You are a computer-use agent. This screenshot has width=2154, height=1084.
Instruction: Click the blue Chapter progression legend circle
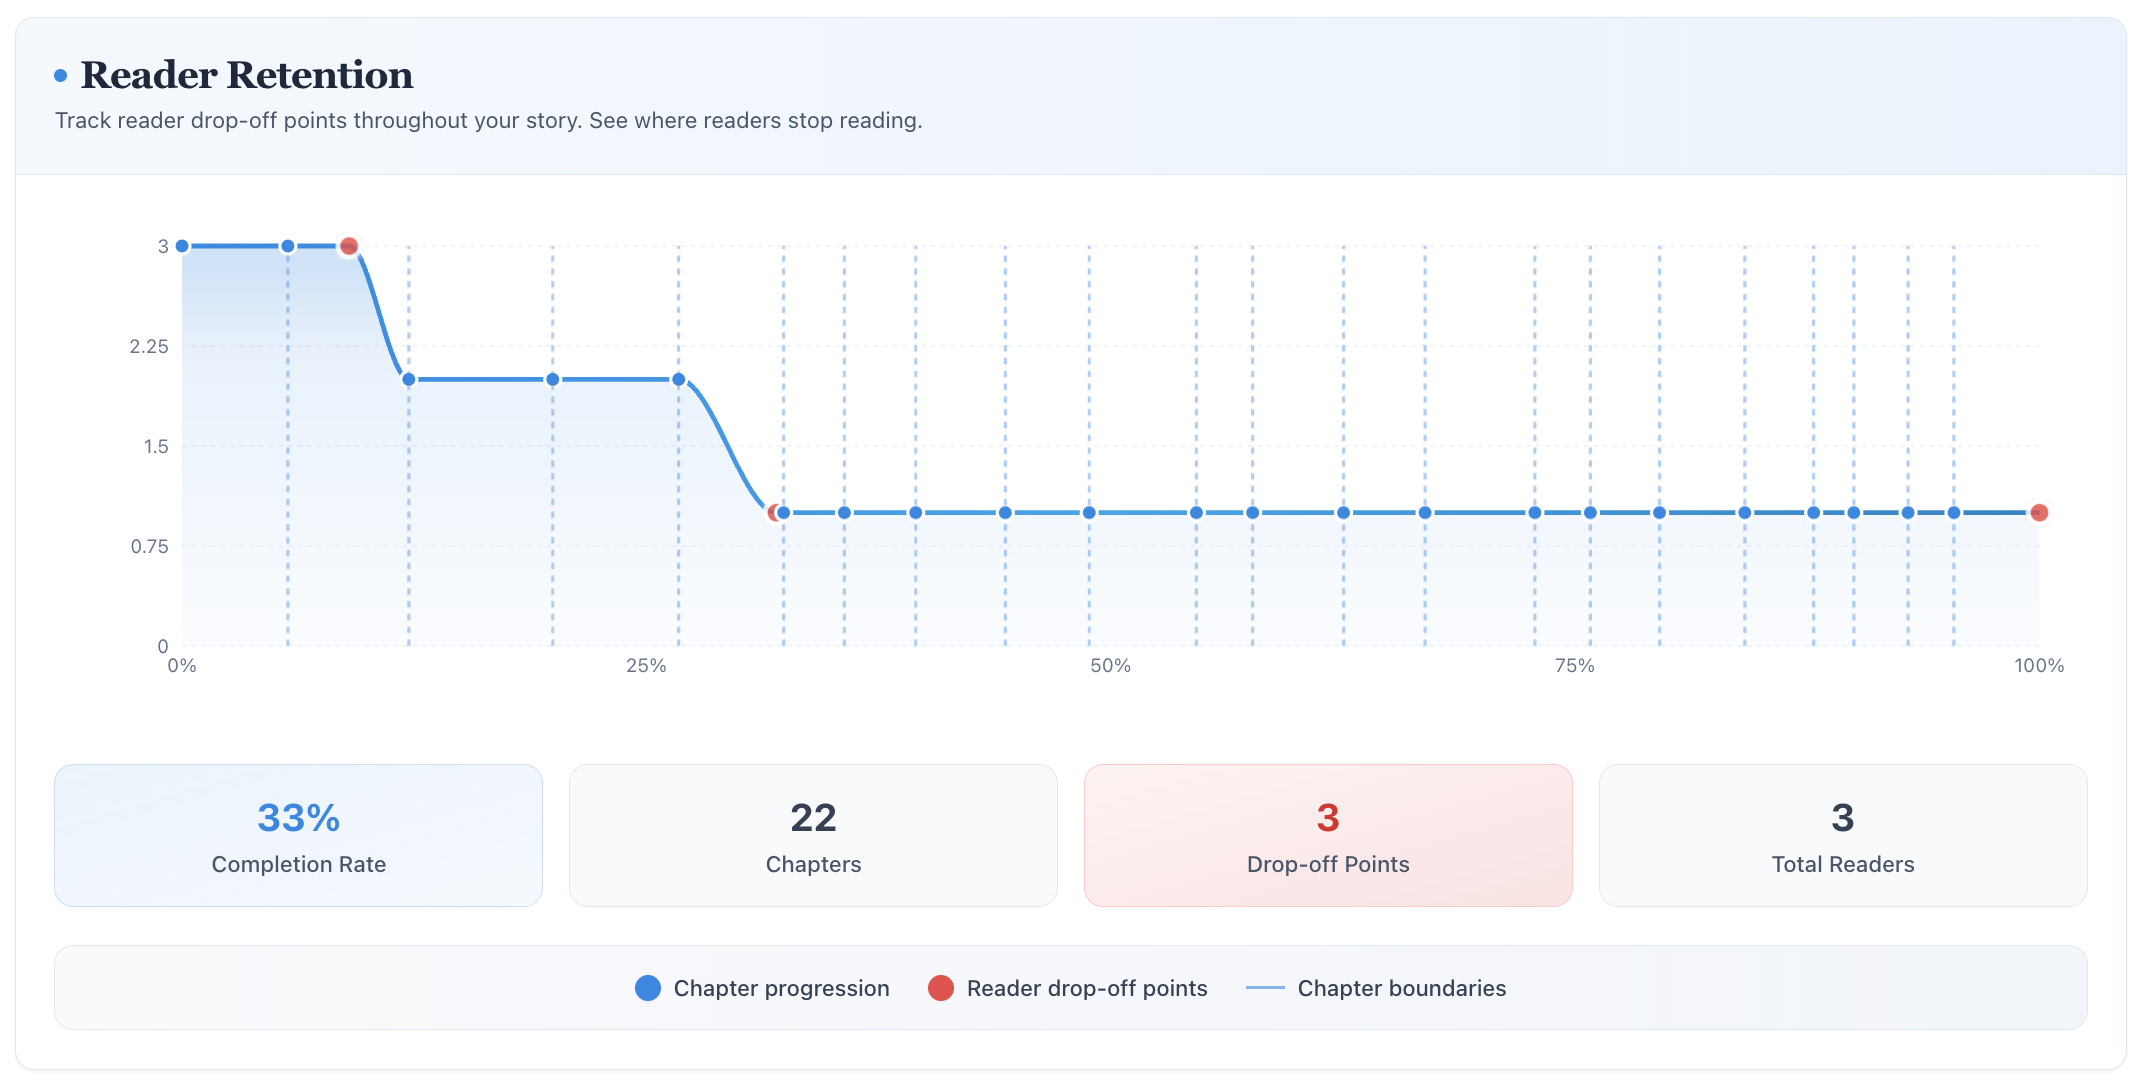(x=648, y=989)
